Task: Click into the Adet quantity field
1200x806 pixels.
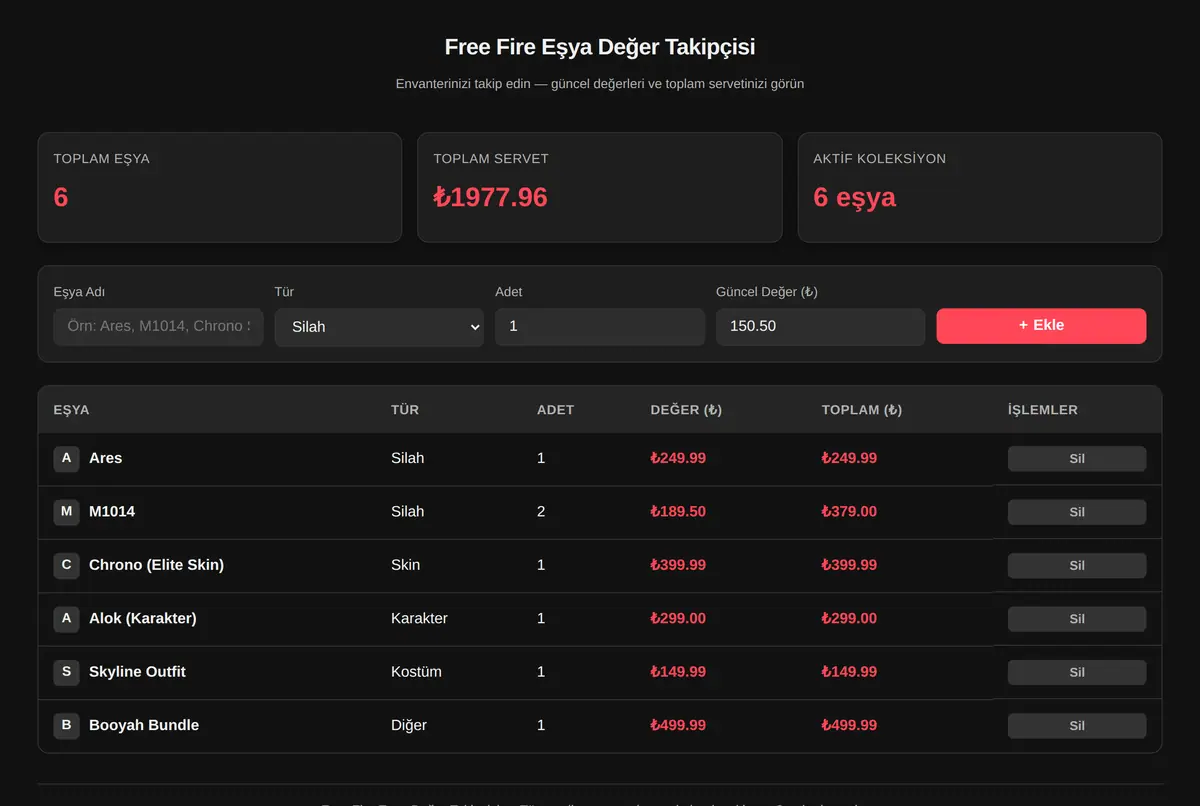Action: point(600,327)
